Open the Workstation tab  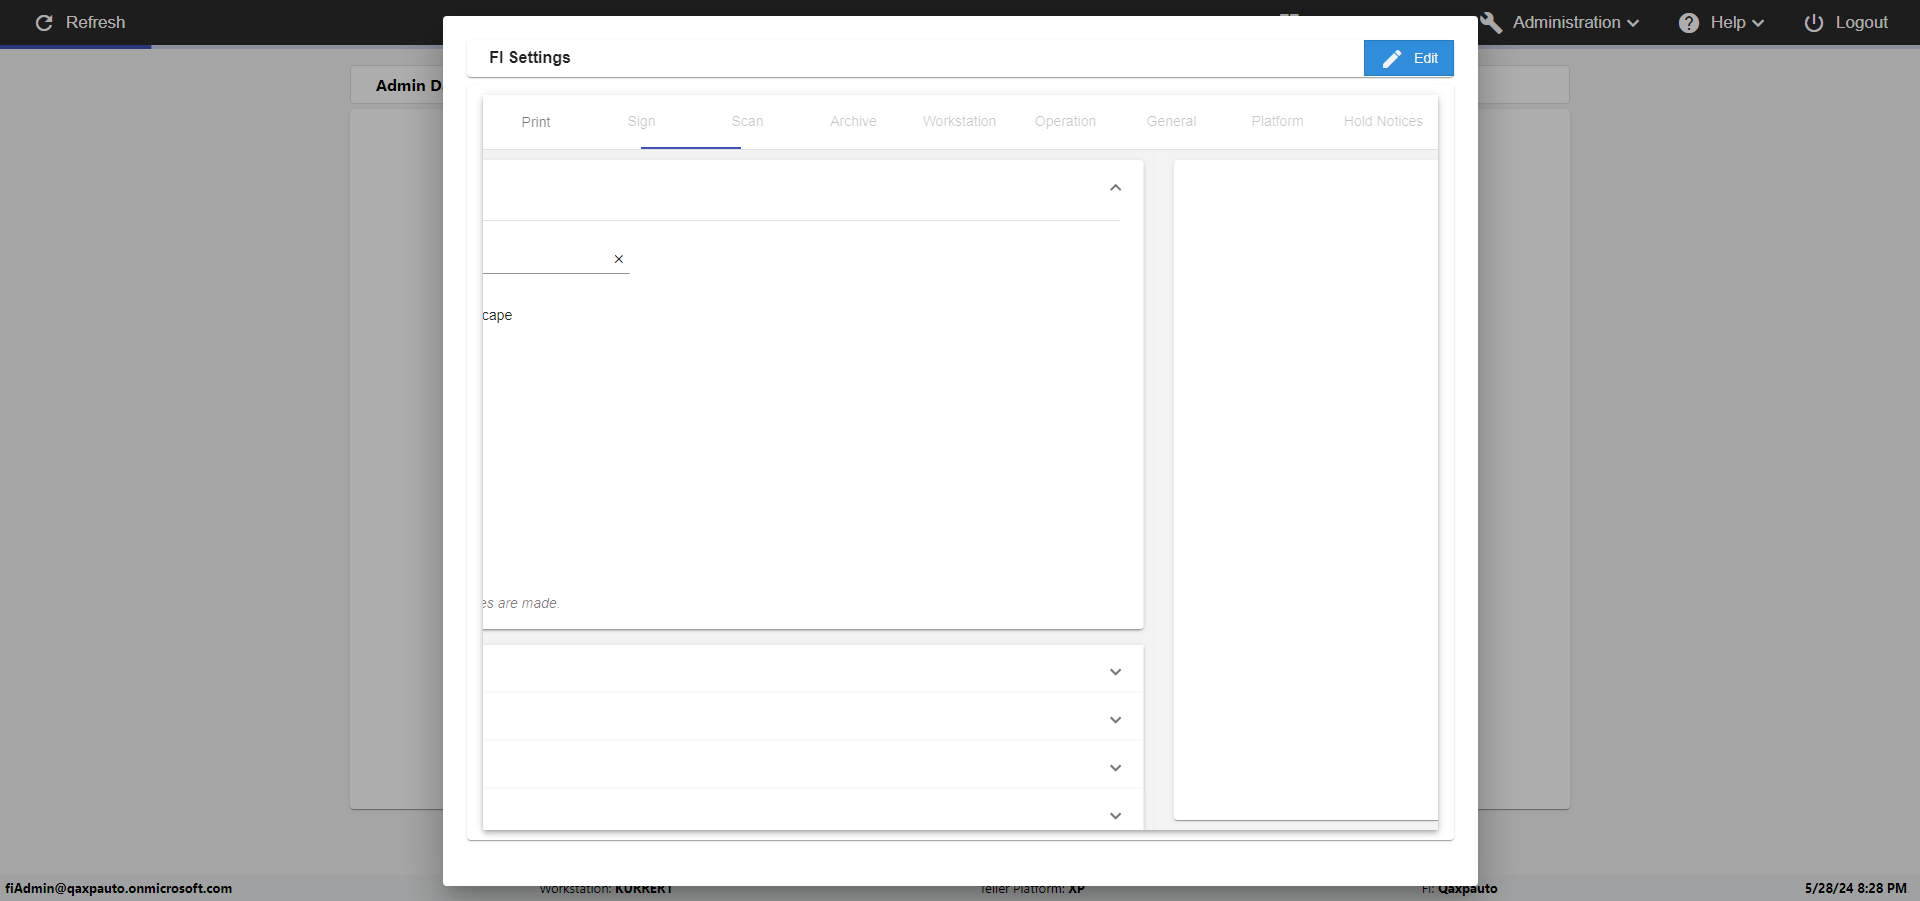(x=959, y=122)
